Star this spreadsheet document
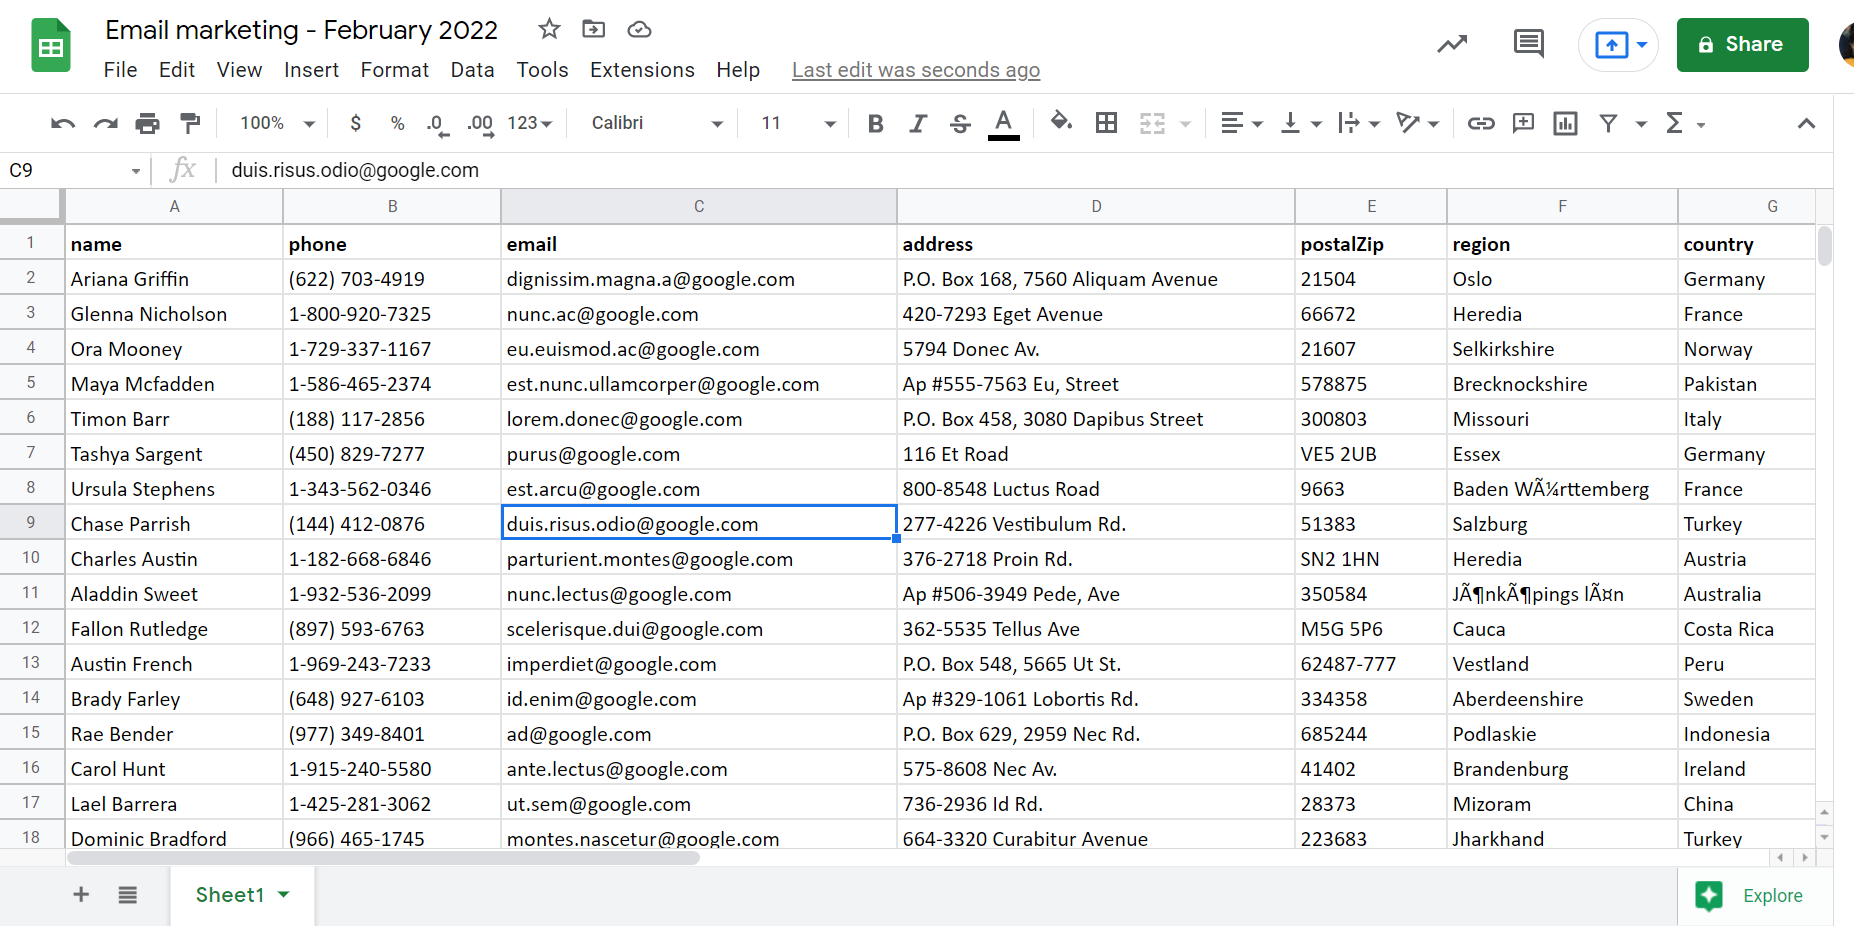1854x930 pixels. coord(549,29)
